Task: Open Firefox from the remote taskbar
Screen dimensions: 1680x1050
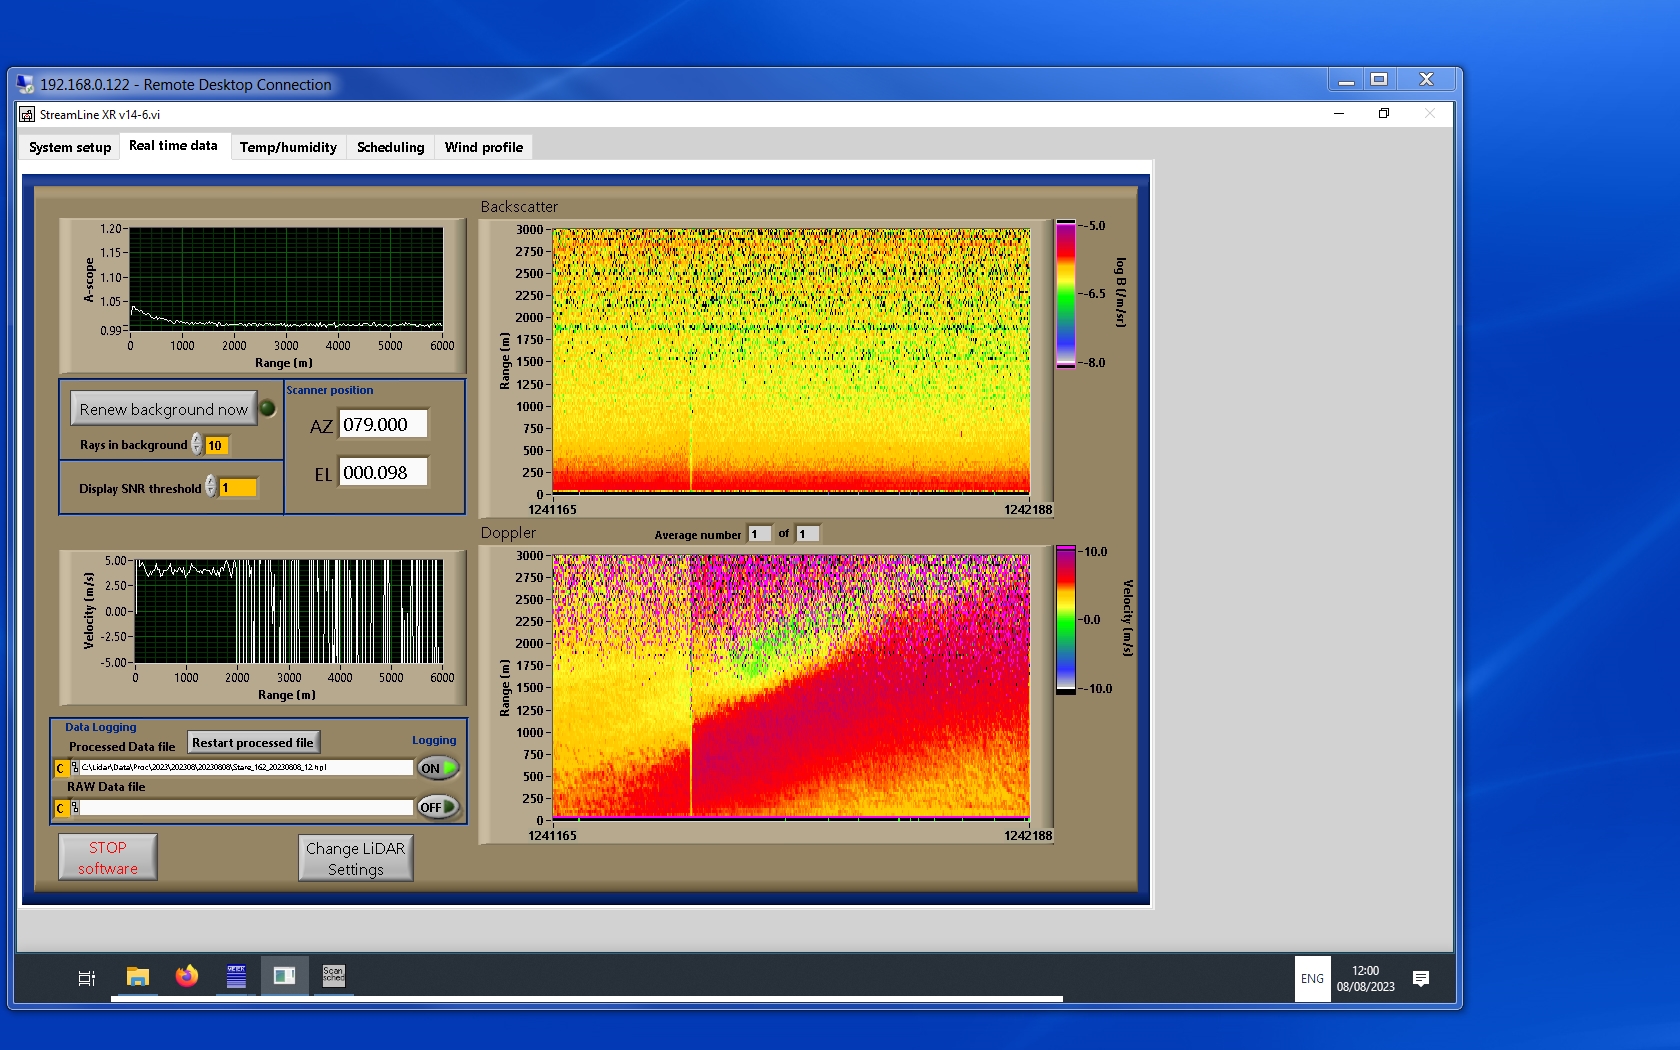Action: pos(187,976)
